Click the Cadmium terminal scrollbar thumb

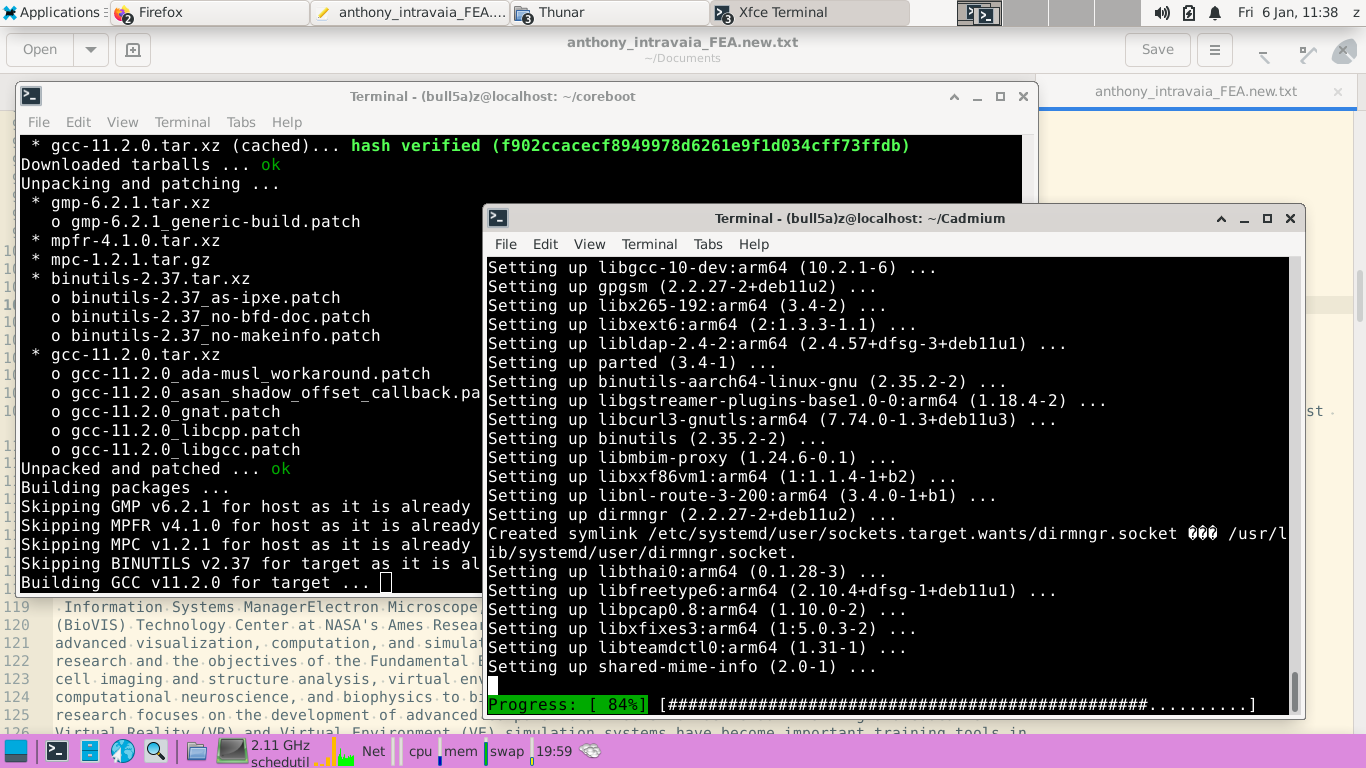click(x=1296, y=690)
